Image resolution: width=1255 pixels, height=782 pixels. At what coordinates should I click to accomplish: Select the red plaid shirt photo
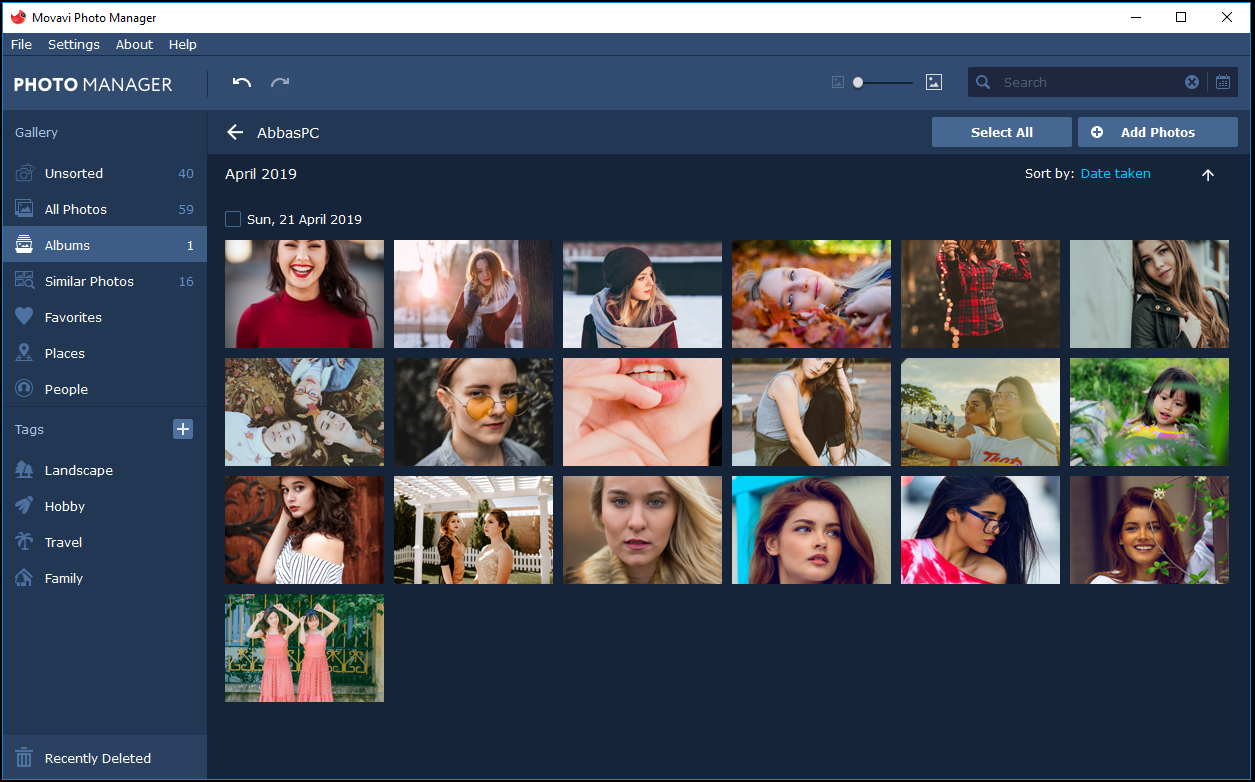tap(980, 294)
